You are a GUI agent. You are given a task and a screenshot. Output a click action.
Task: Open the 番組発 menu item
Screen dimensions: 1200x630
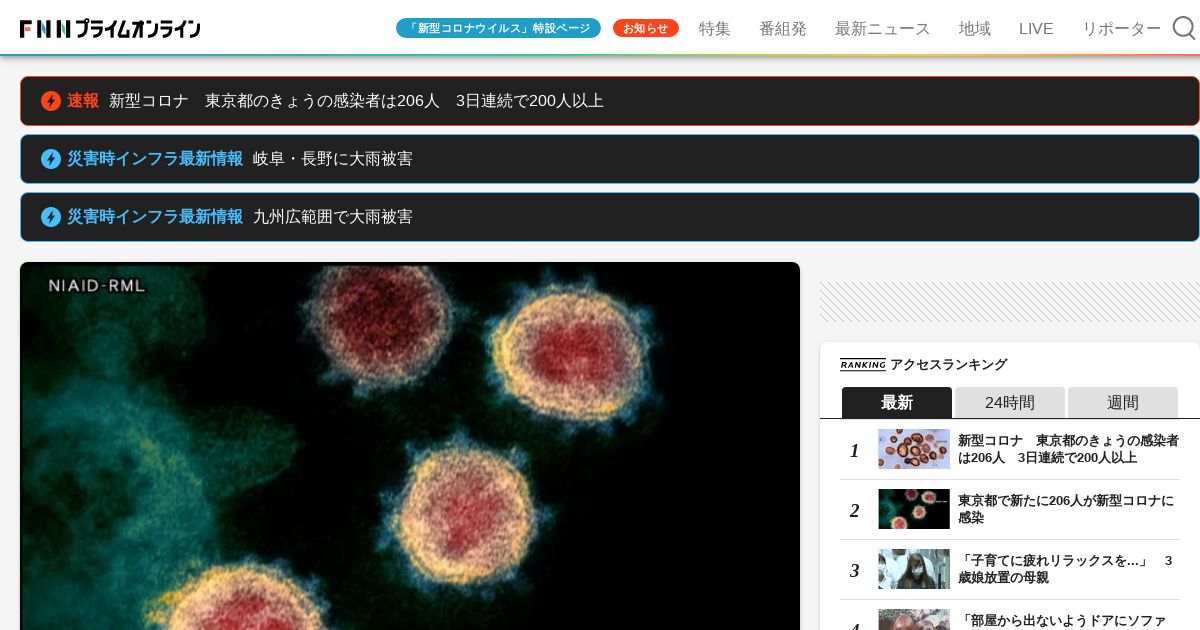(783, 29)
